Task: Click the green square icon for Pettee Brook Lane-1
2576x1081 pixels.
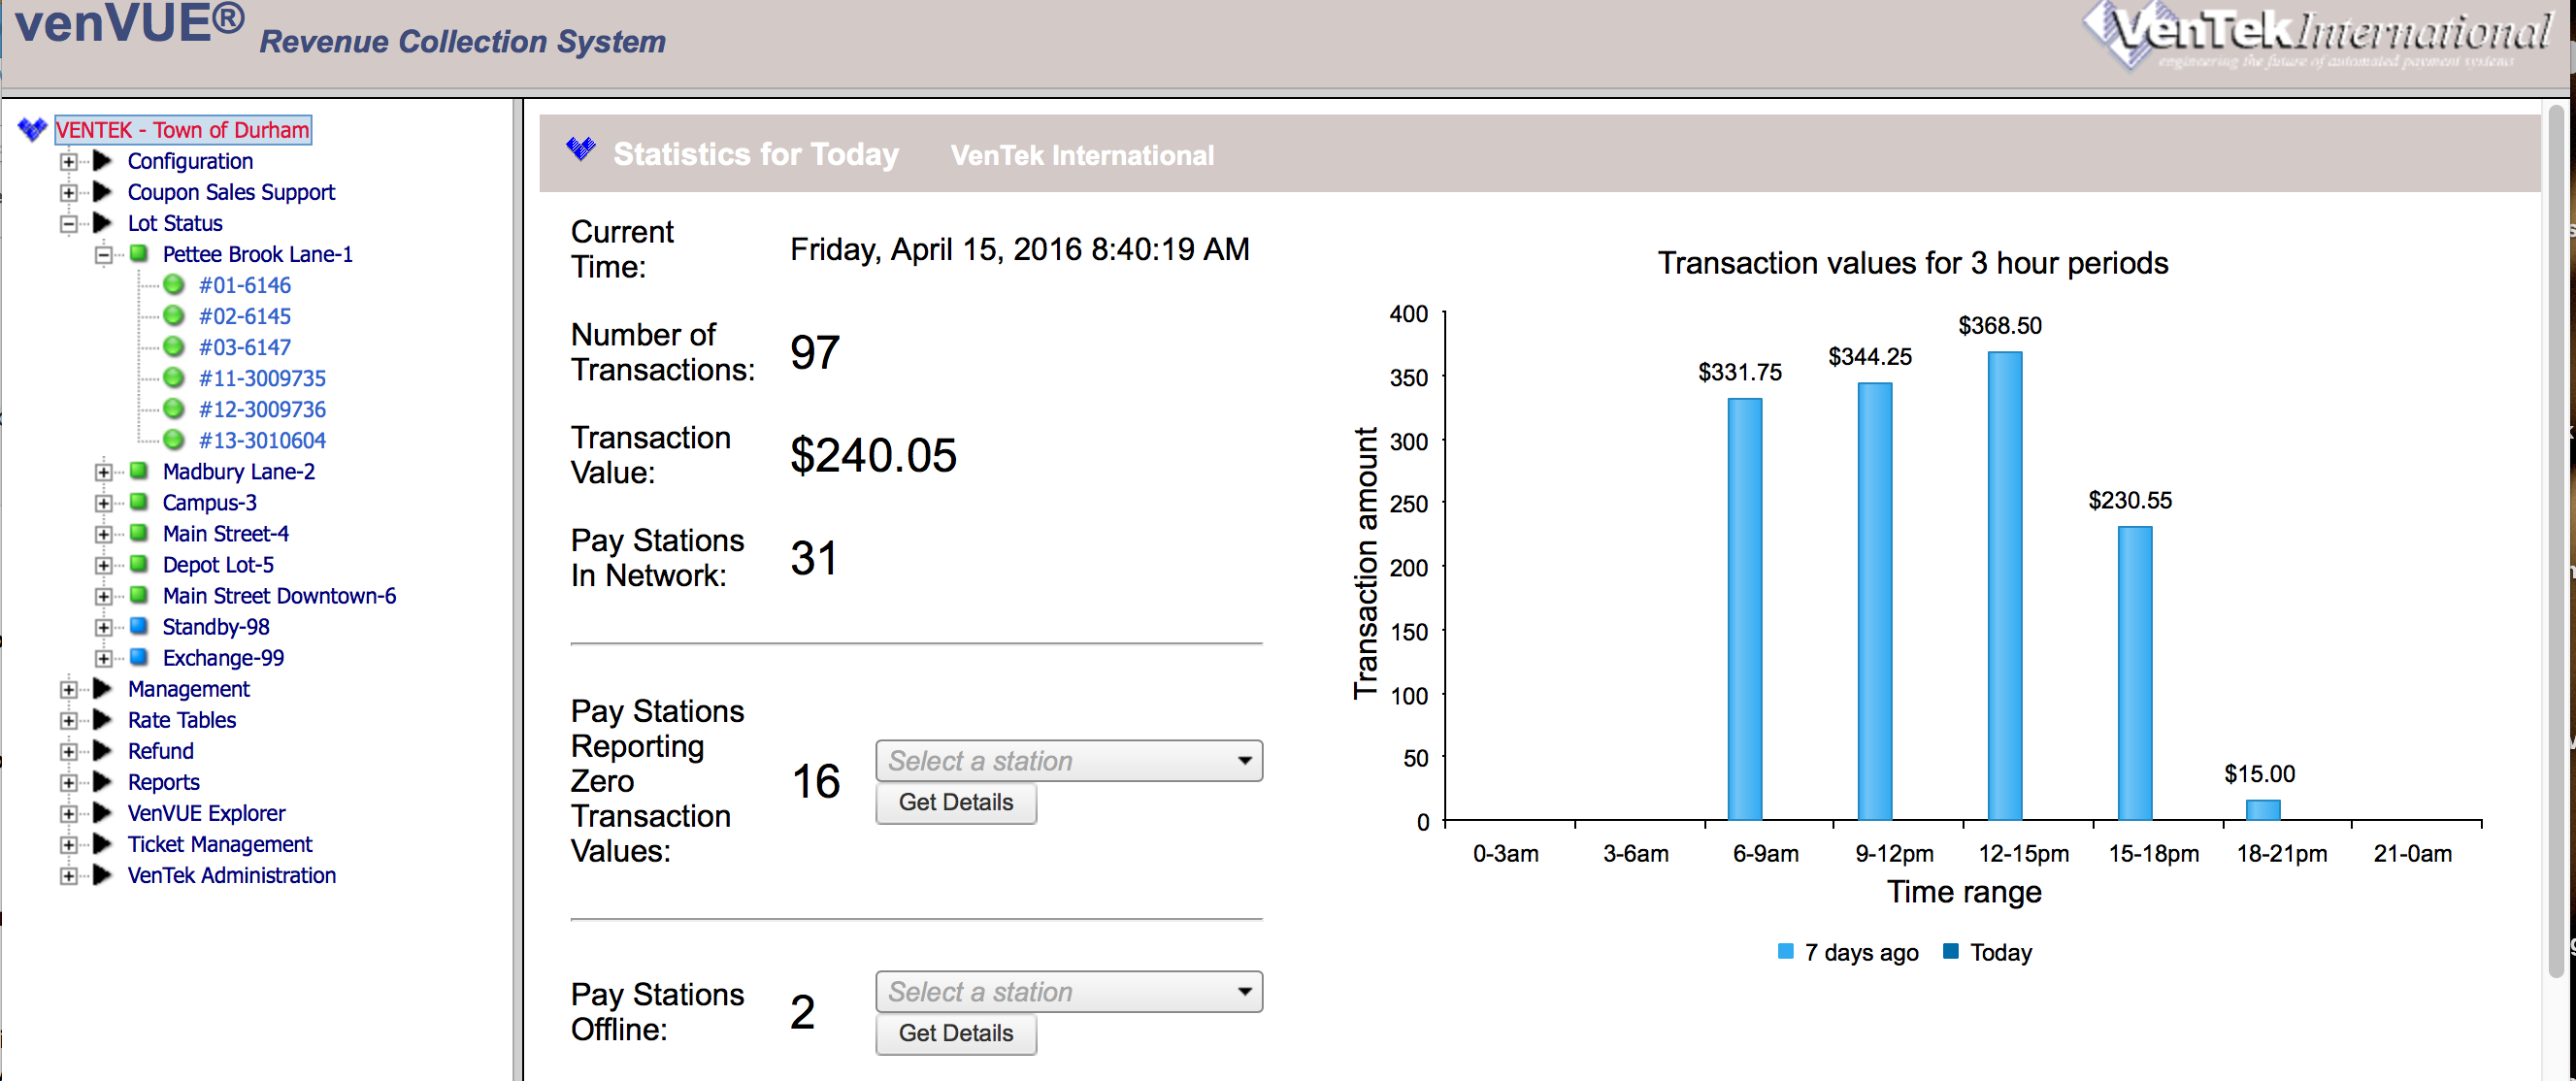Action: click(139, 253)
